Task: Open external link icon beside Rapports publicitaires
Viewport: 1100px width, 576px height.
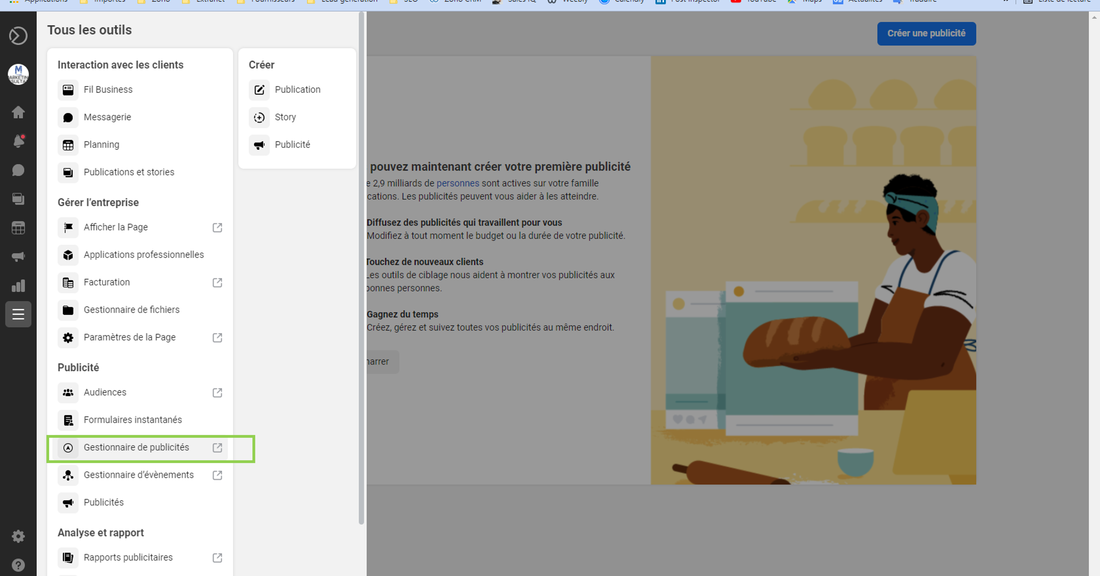Action: coord(217,558)
